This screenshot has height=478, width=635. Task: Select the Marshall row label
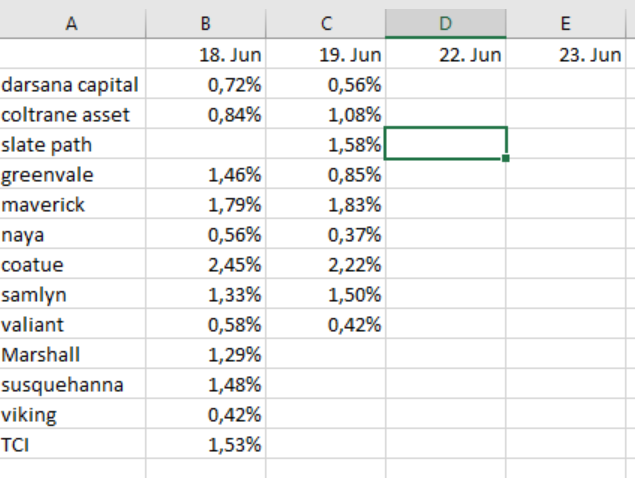pos(72,355)
